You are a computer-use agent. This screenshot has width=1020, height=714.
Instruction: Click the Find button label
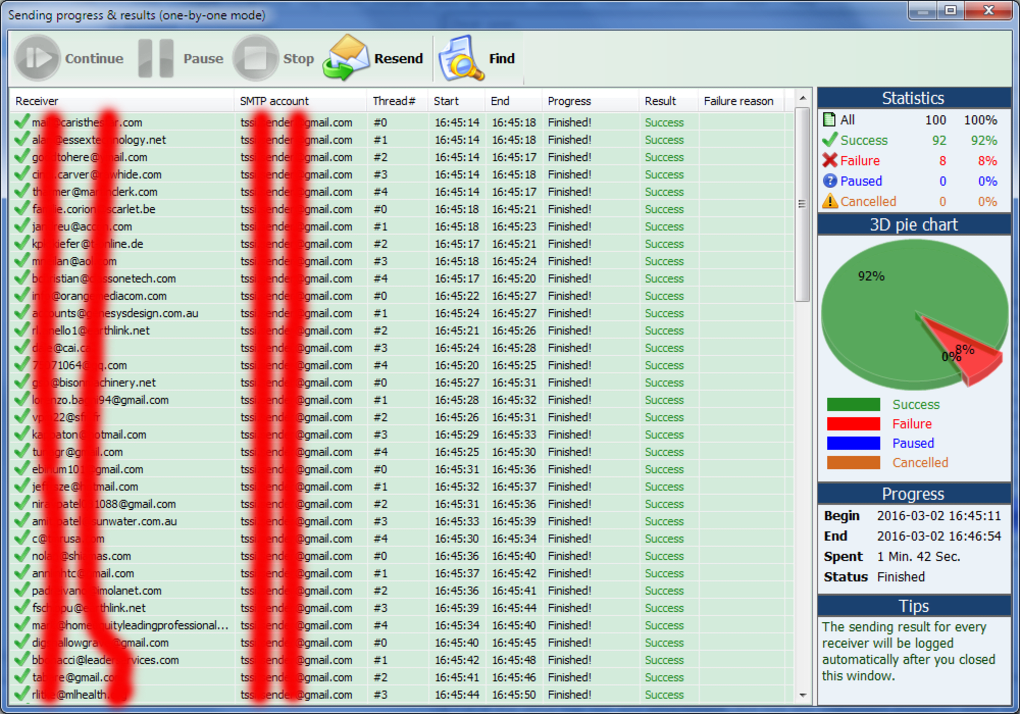coord(502,58)
